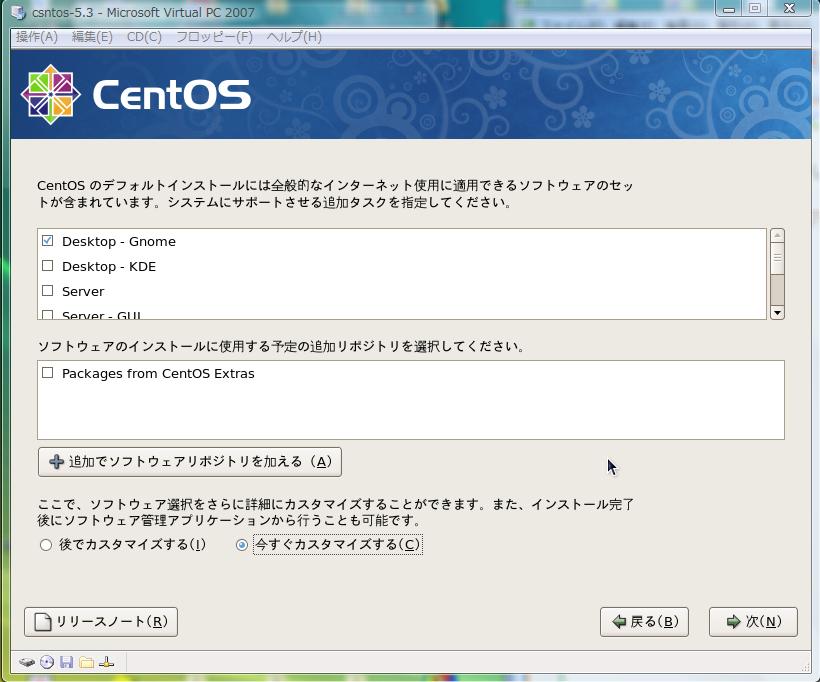820x682 pixels.
Task: Click the shared folder status icon
Action: point(86,662)
